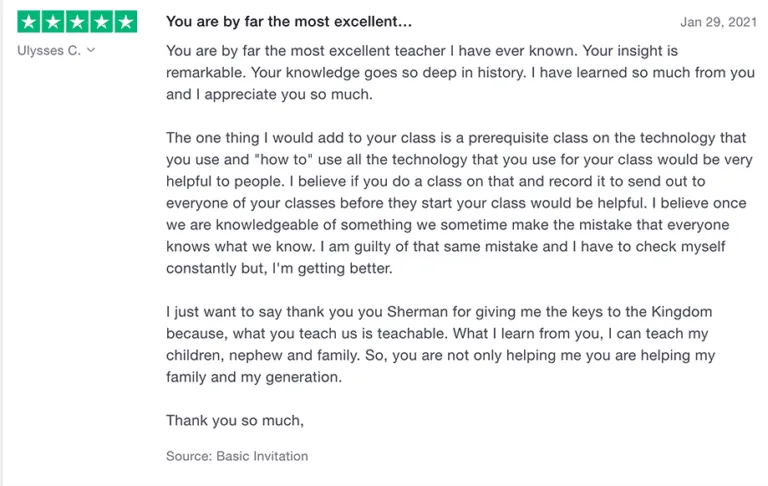Open reviewer name Ulysses C.
This screenshot has height=486, width=768.
tap(49, 50)
